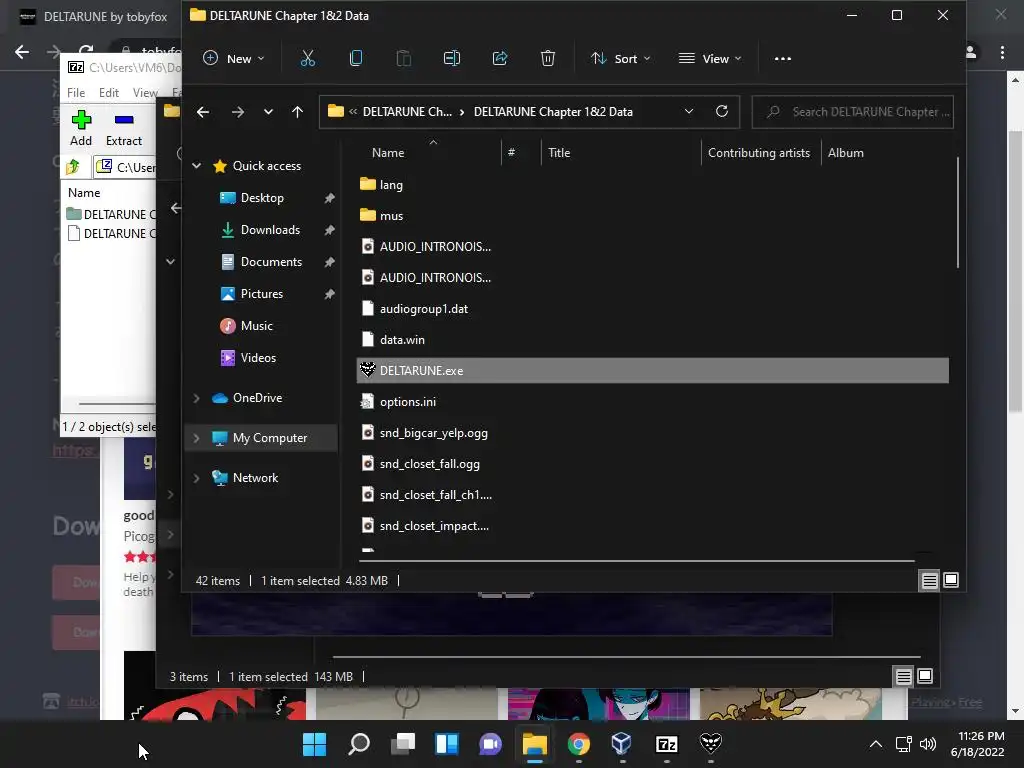Select Videos in navigation pane
This screenshot has width=1024, height=768.
click(259, 358)
